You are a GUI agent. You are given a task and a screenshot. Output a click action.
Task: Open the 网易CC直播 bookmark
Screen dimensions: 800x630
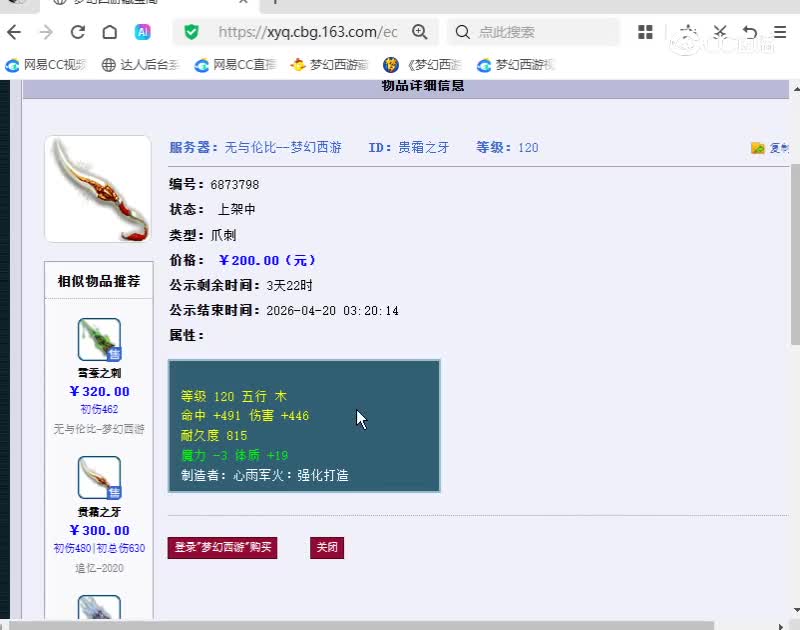coord(236,65)
